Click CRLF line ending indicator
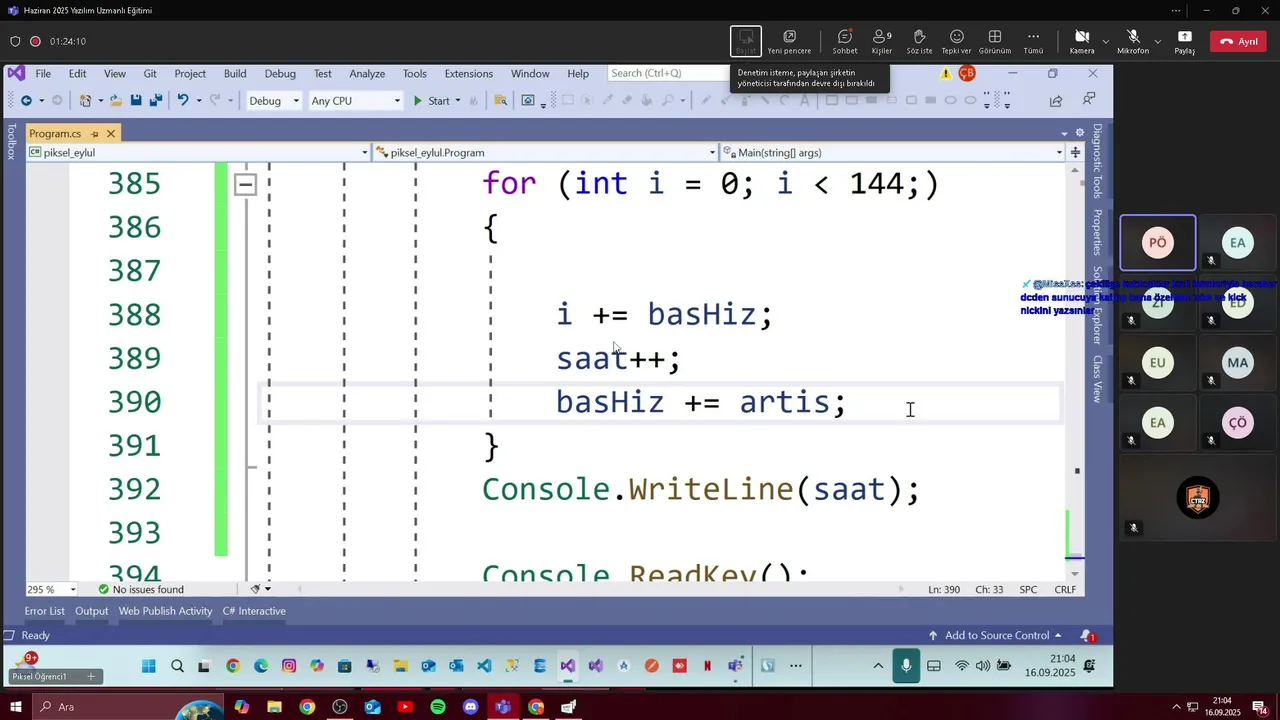 [1065, 589]
